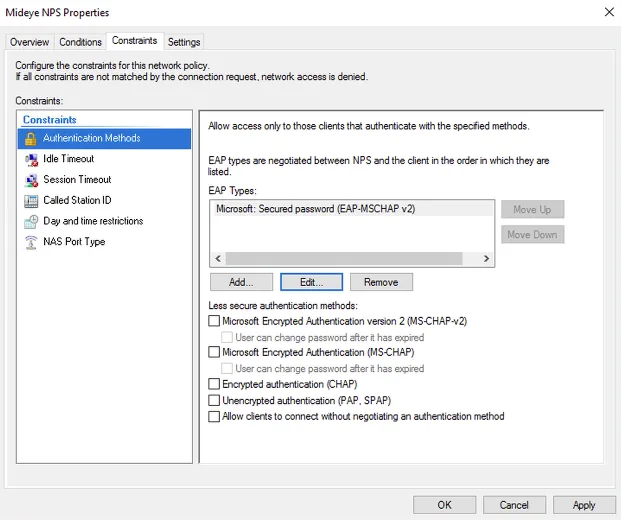Viewport: 621px width, 520px height.
Task: Click the Apply button
Action: tap(584, 505)
